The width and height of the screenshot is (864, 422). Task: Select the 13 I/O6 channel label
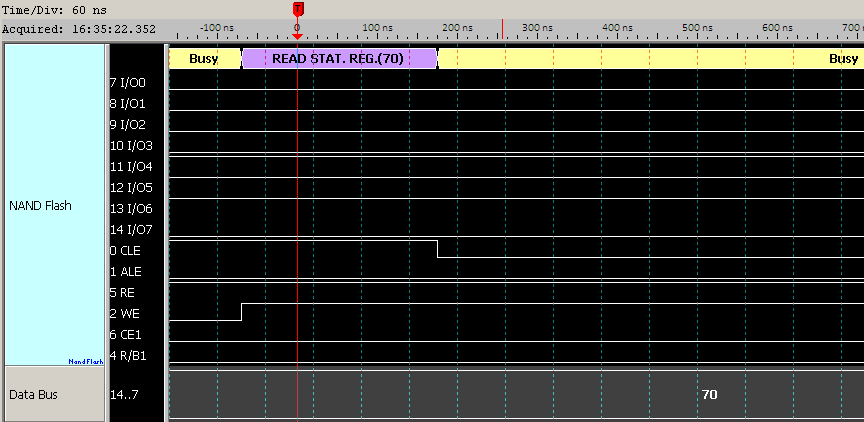pos(131,209)
